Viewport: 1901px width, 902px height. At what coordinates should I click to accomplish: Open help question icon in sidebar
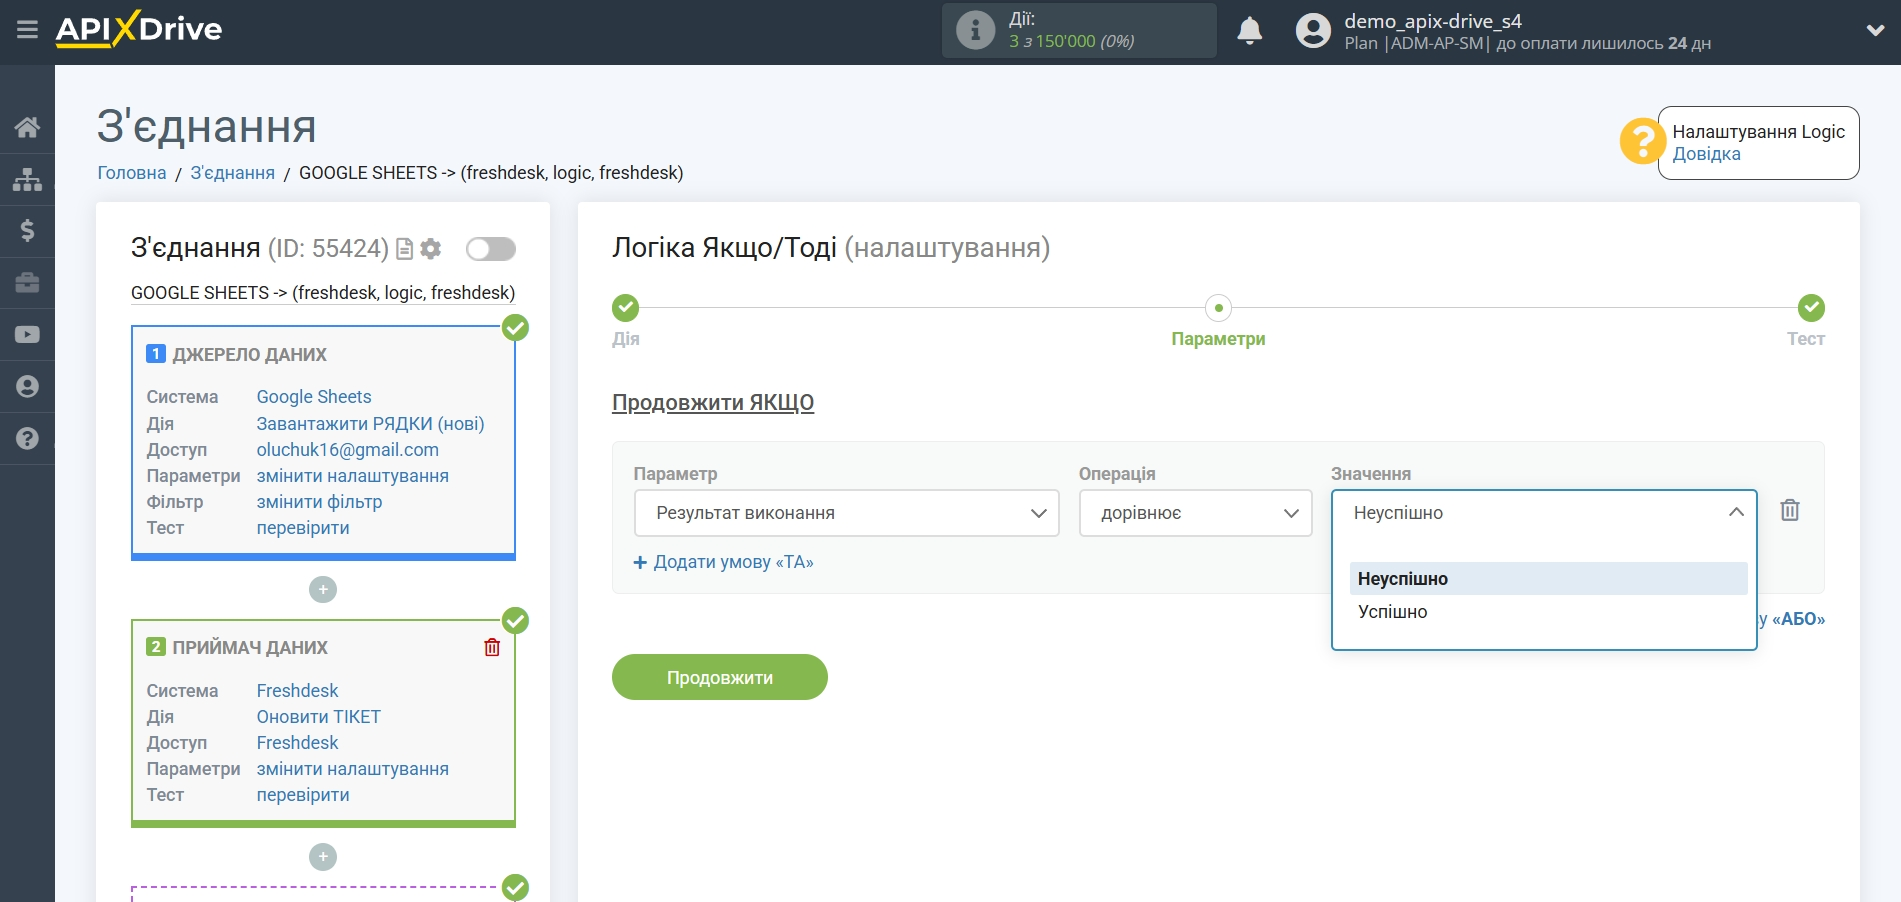(27, 438)
